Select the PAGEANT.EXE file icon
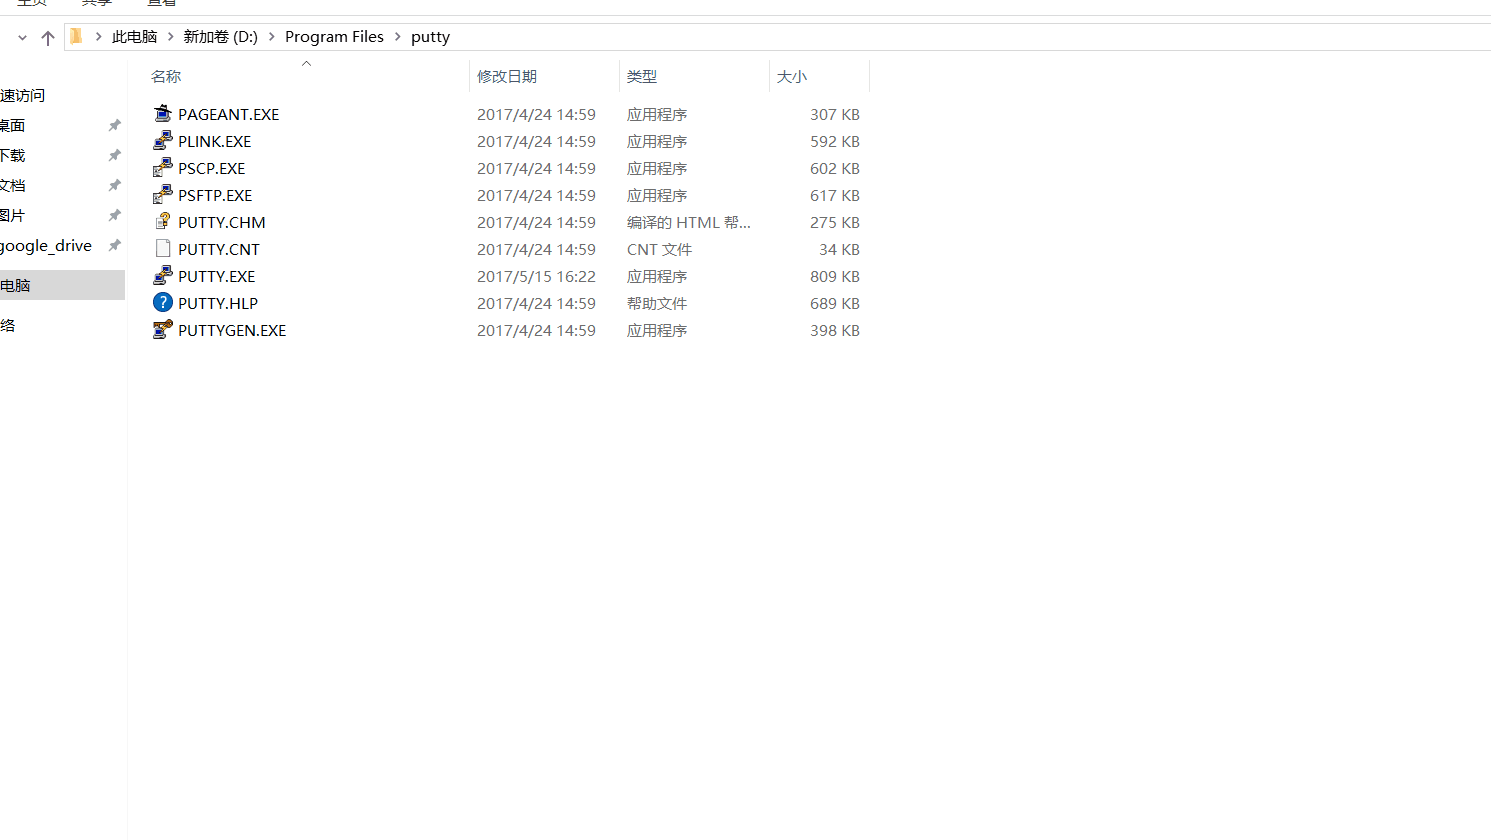This screenshot has height=840, width=1491. (163, 113)
